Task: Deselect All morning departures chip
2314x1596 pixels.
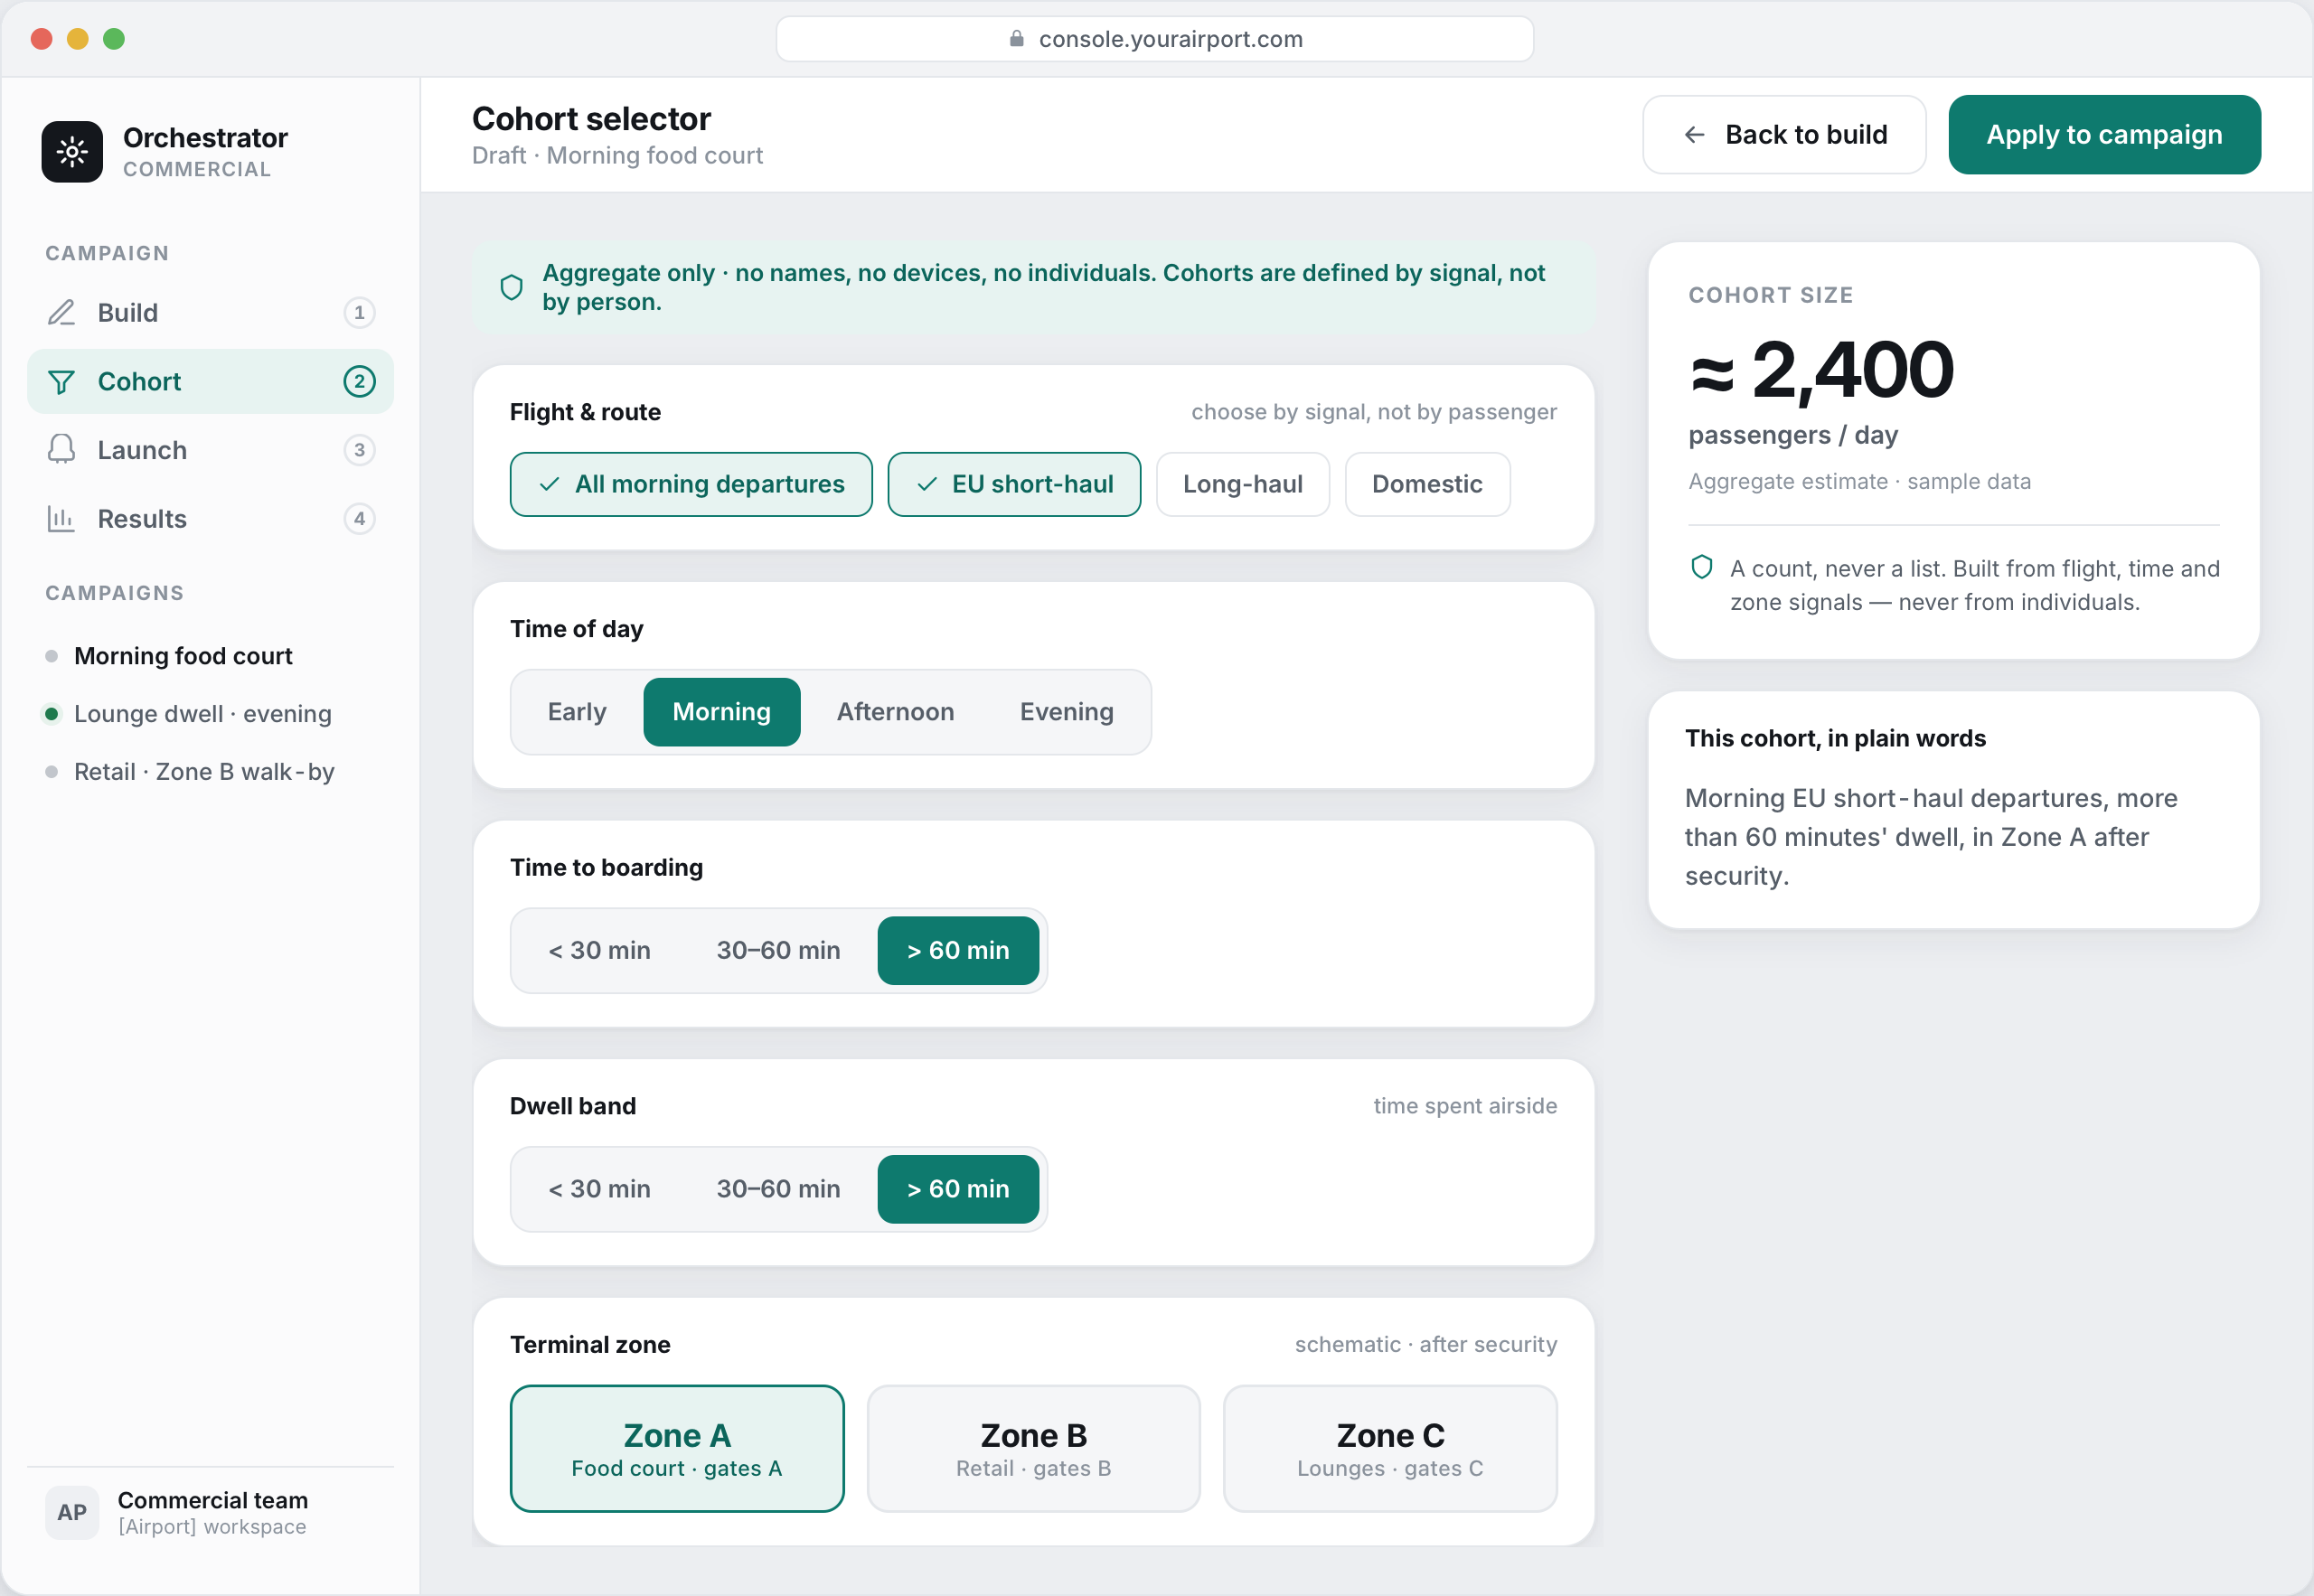Action: point(691,485)
